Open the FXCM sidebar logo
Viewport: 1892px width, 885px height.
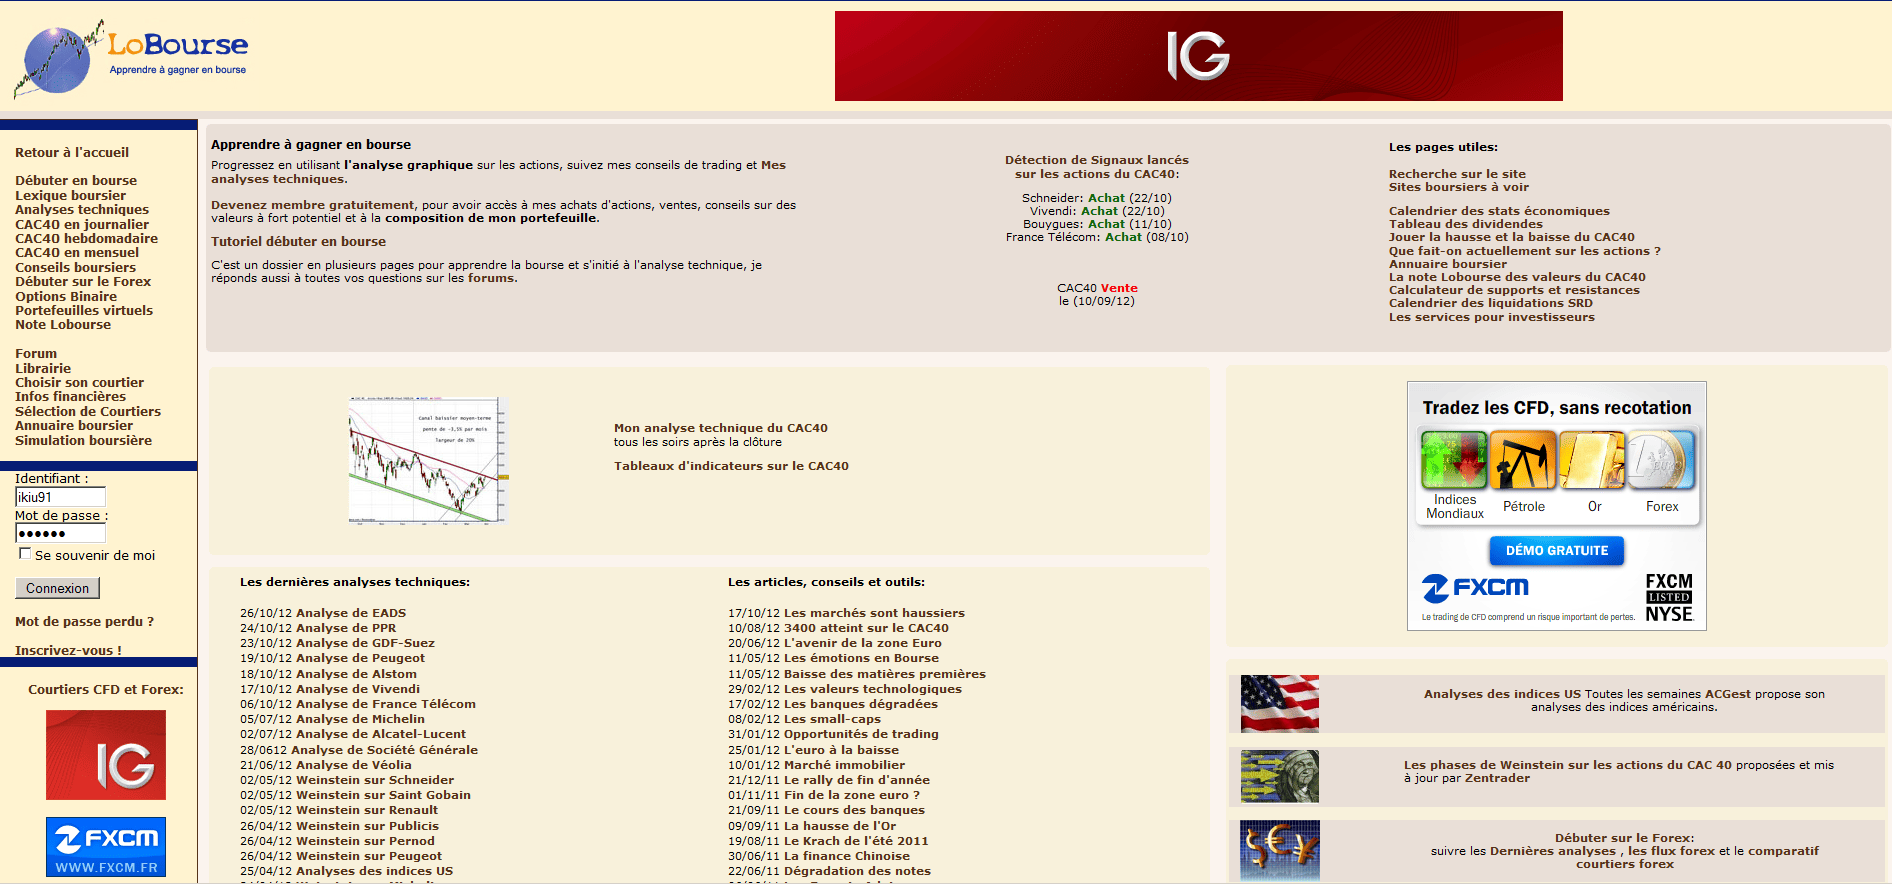click(x=106, y=846)
